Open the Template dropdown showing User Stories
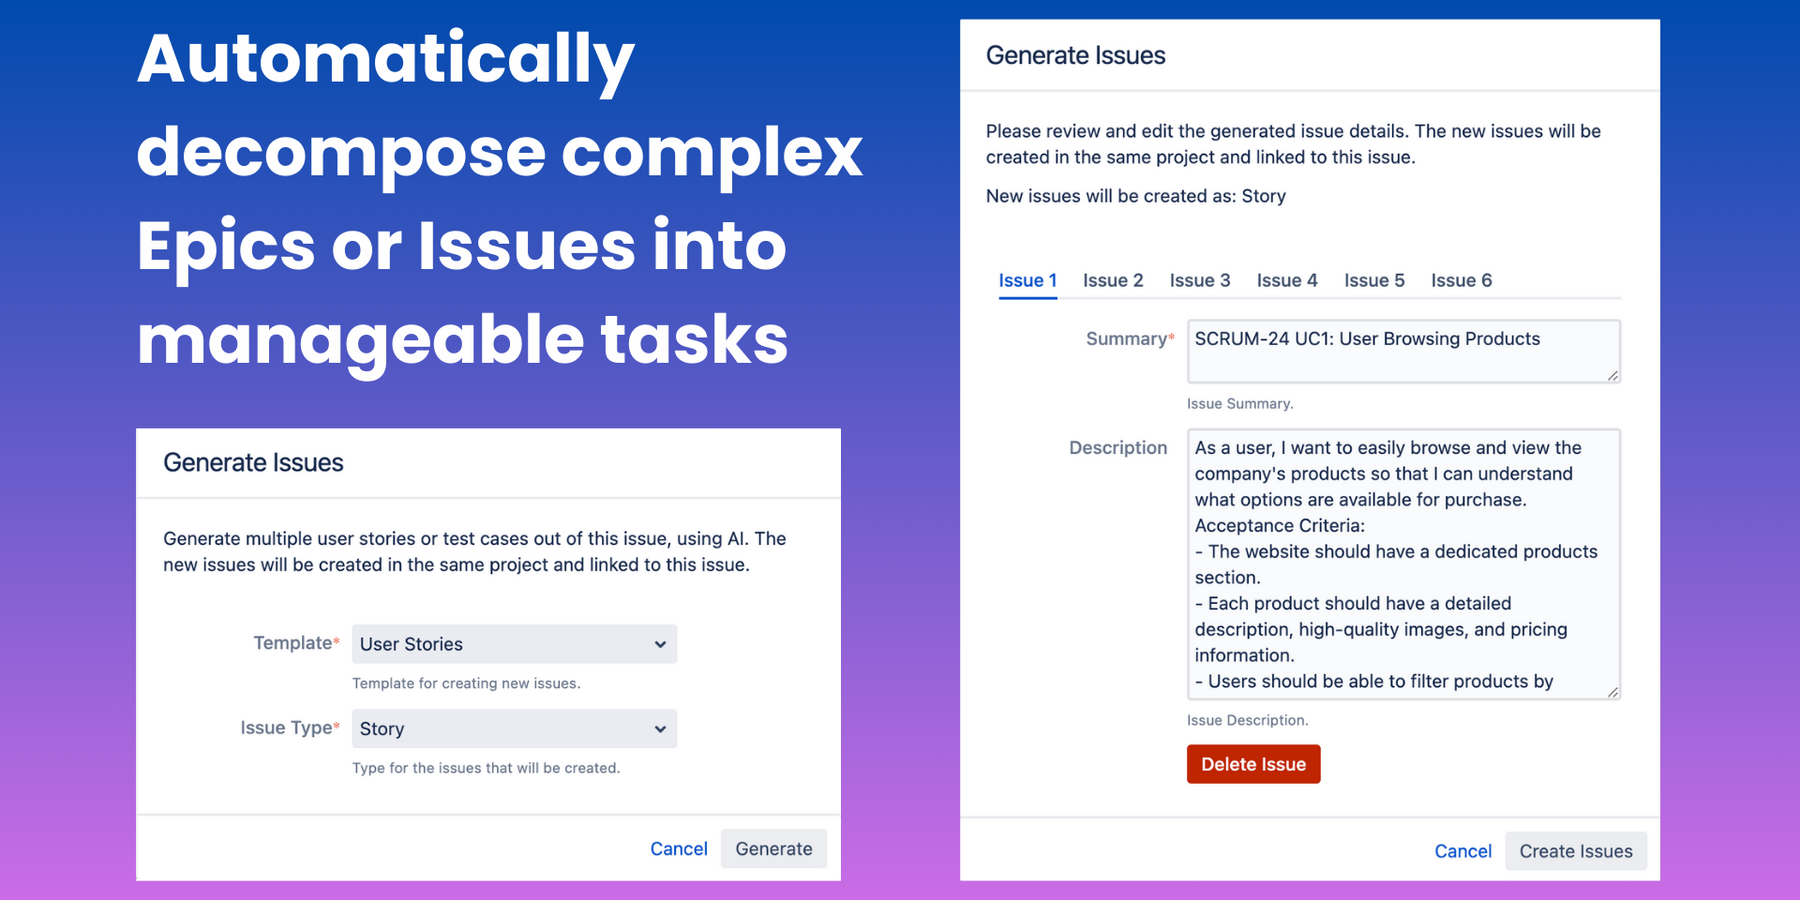 tap(514, 644)
